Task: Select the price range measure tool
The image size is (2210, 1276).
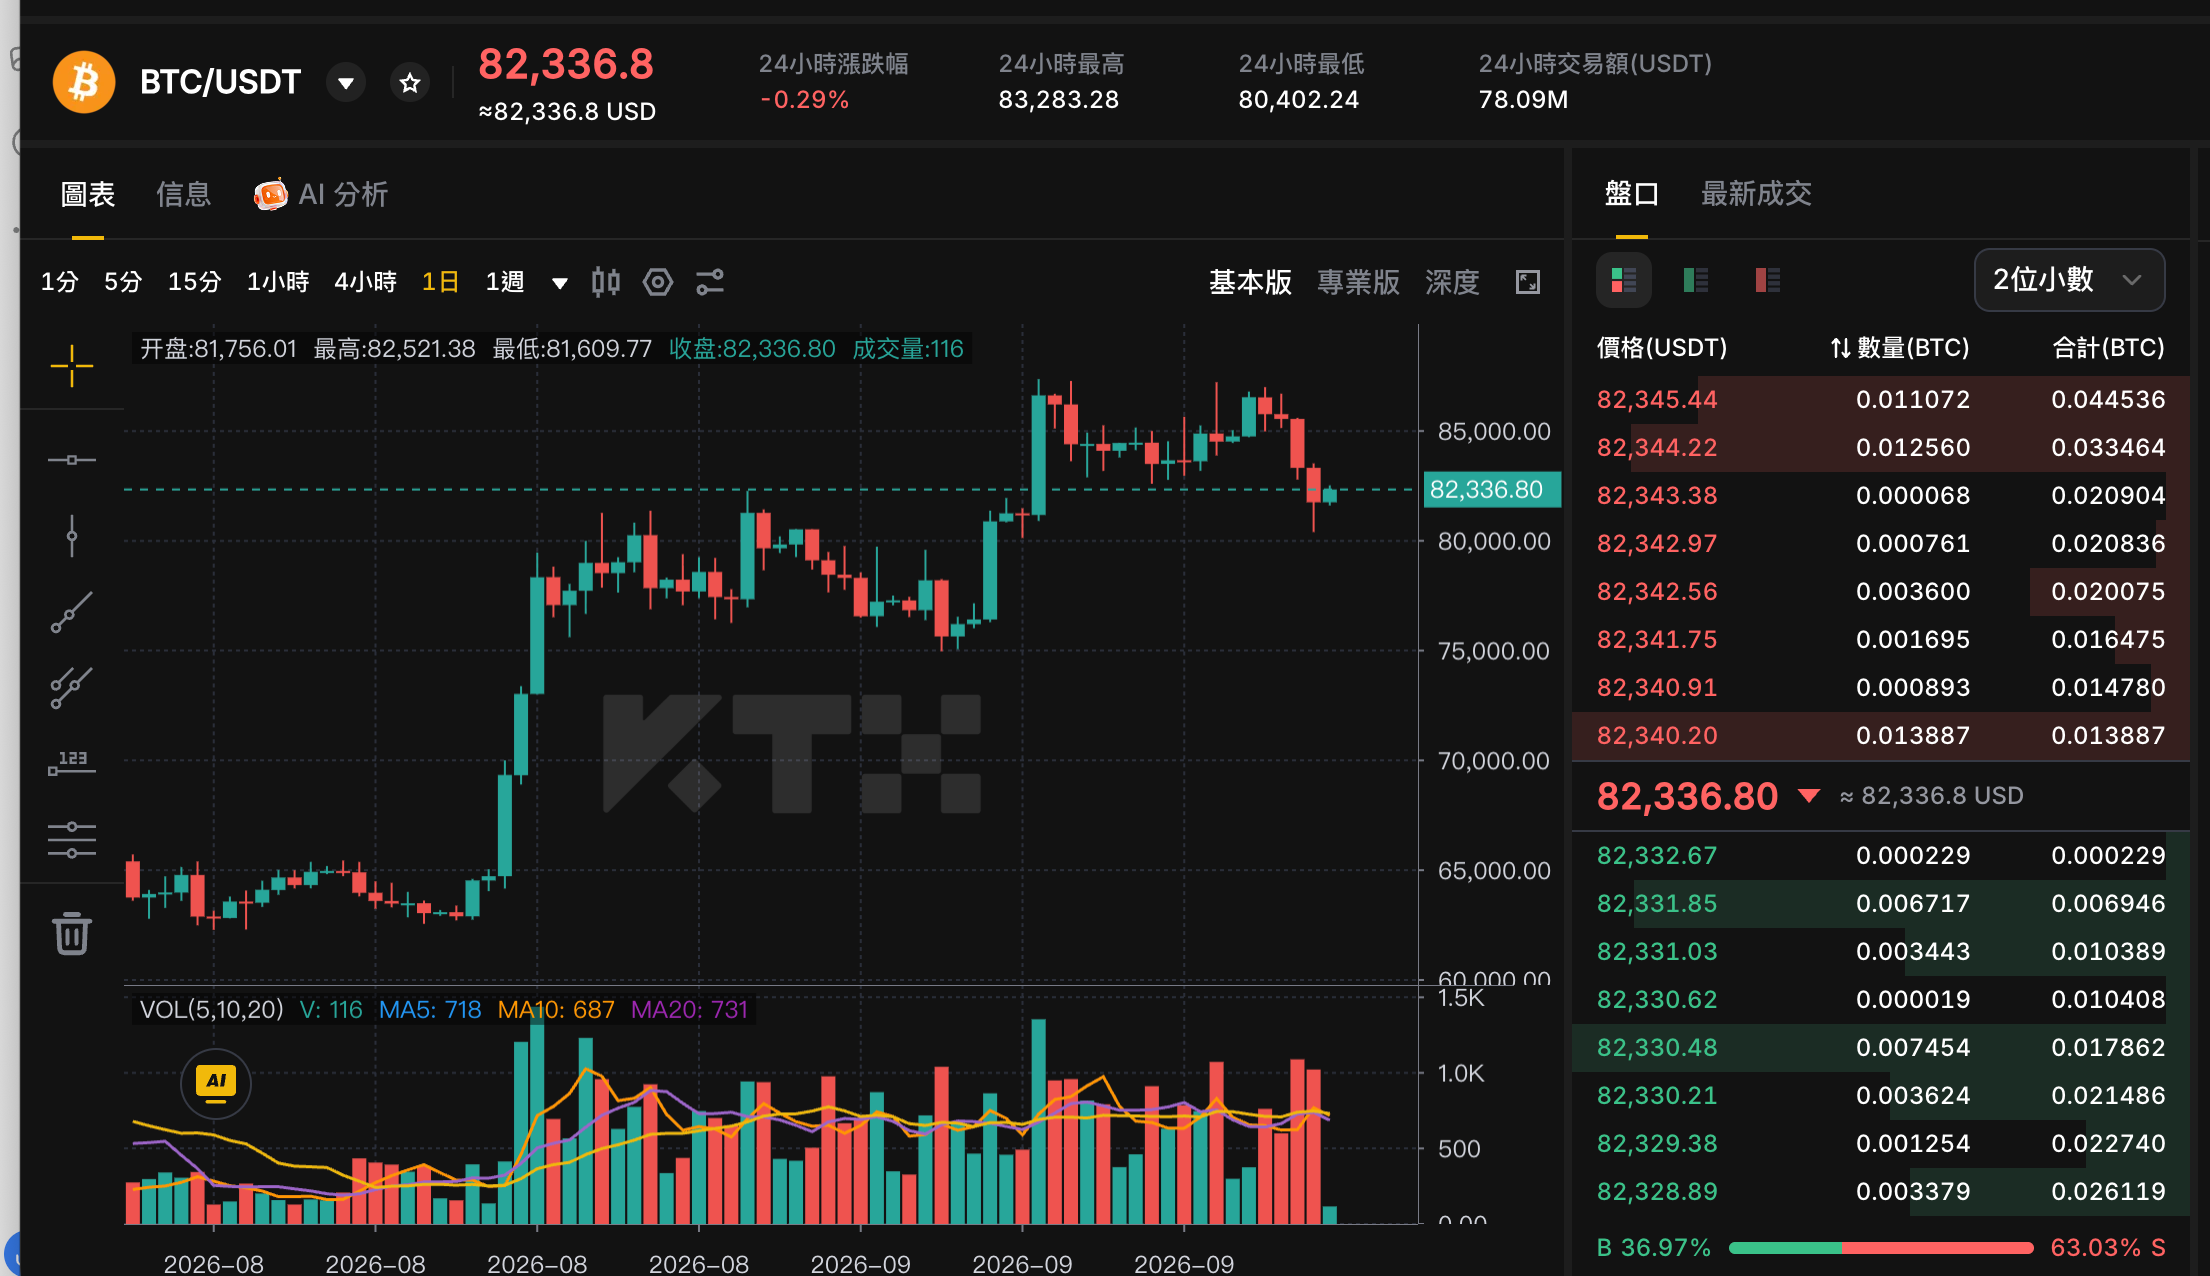Action: click(x=72, y=763)
